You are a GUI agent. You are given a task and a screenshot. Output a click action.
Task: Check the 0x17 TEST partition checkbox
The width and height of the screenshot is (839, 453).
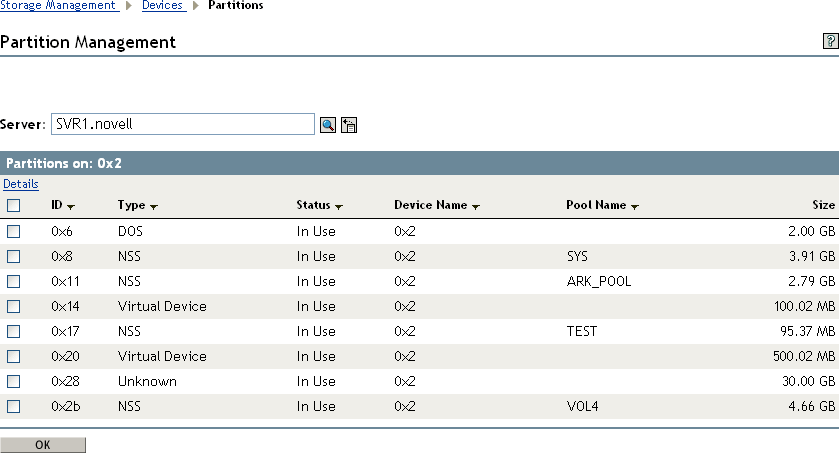pyautogui.click(x=13, y=331)
